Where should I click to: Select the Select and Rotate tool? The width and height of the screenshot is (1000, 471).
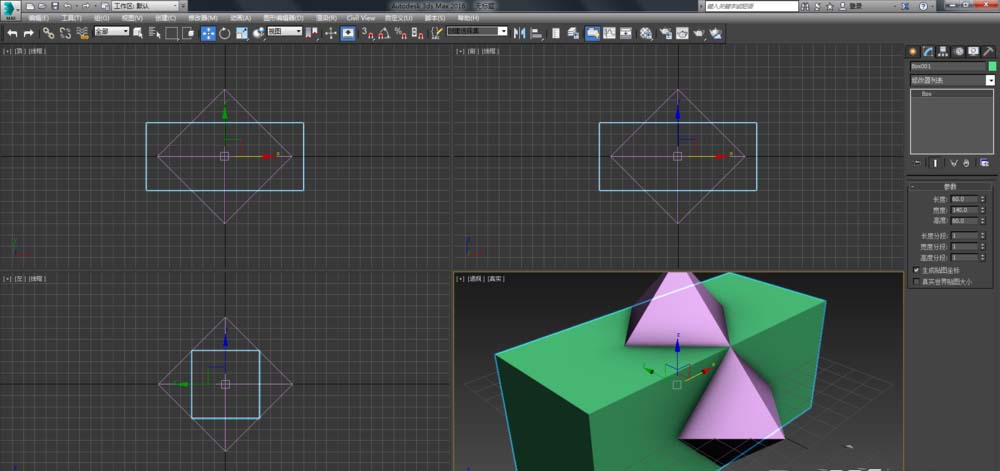coord(225,33)
